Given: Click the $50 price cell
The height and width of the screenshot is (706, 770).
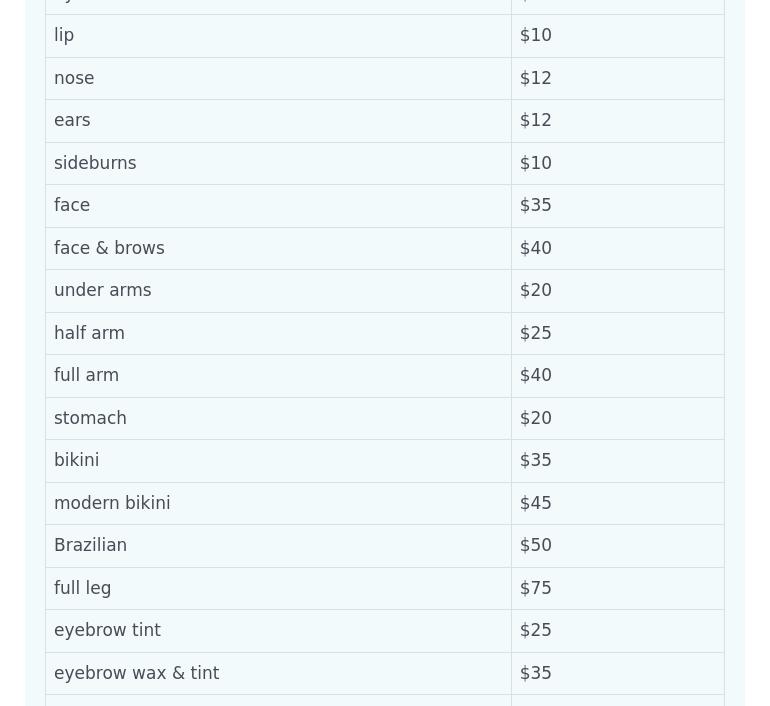Looking at the screenshot, I should click(536, 545).
